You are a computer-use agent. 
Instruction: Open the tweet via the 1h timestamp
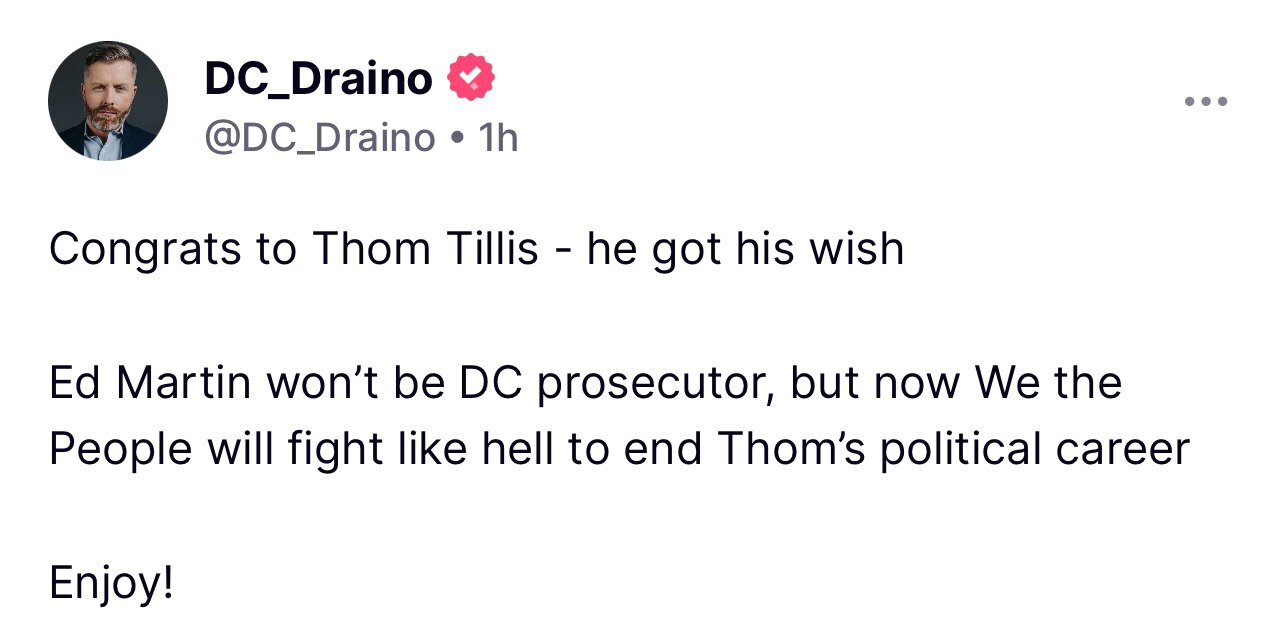pos(498,138)
